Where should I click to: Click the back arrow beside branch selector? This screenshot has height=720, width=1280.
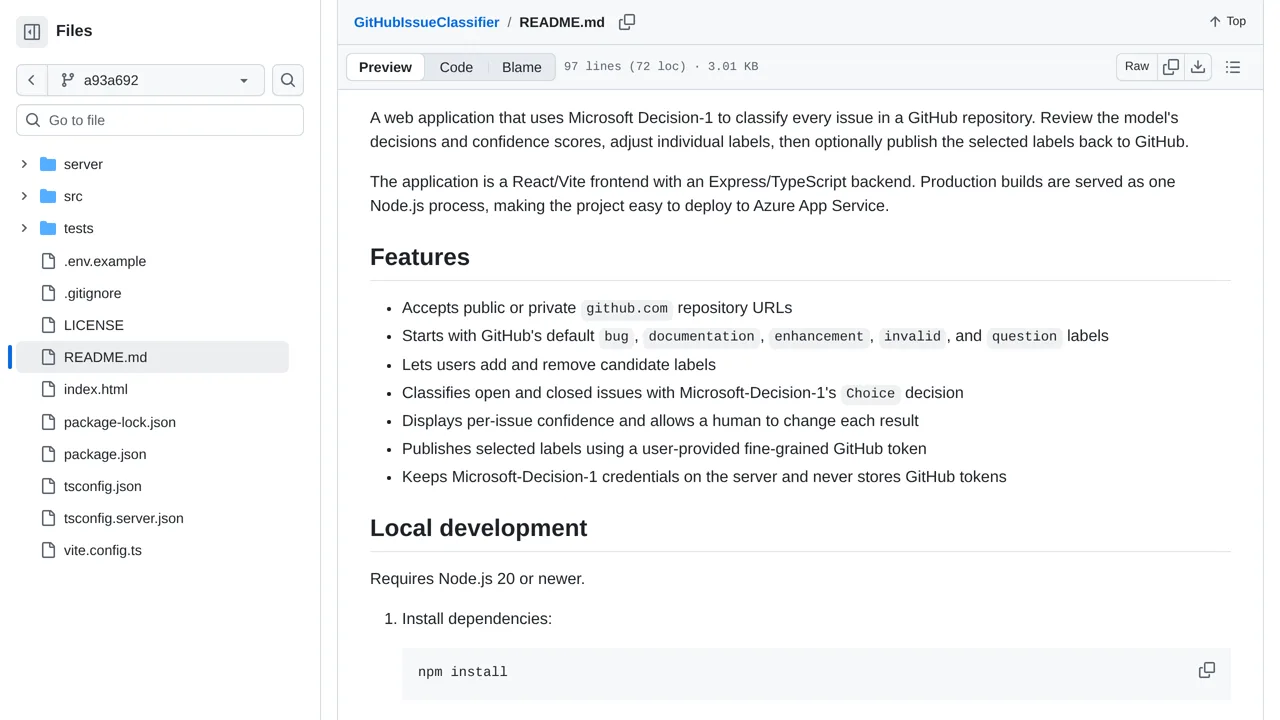coord(31,80)
